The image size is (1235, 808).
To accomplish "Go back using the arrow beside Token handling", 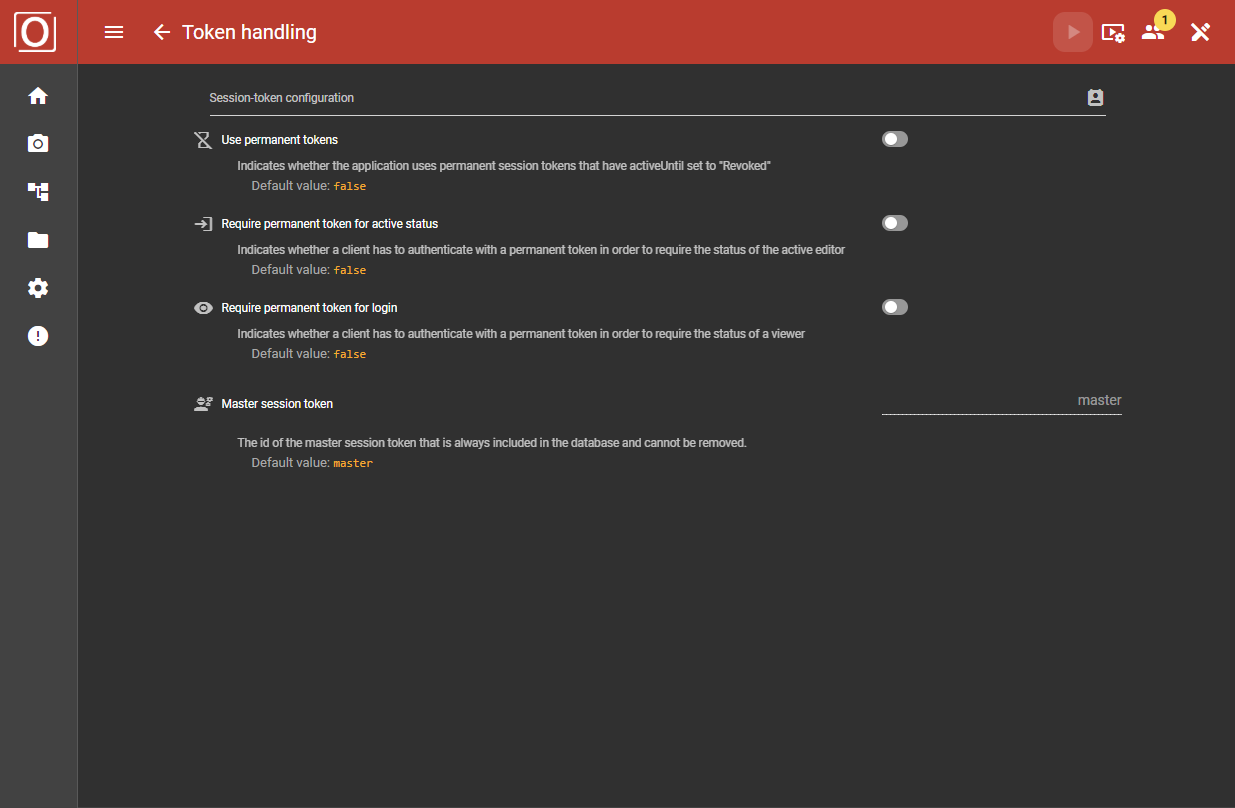I will [162, 32].
